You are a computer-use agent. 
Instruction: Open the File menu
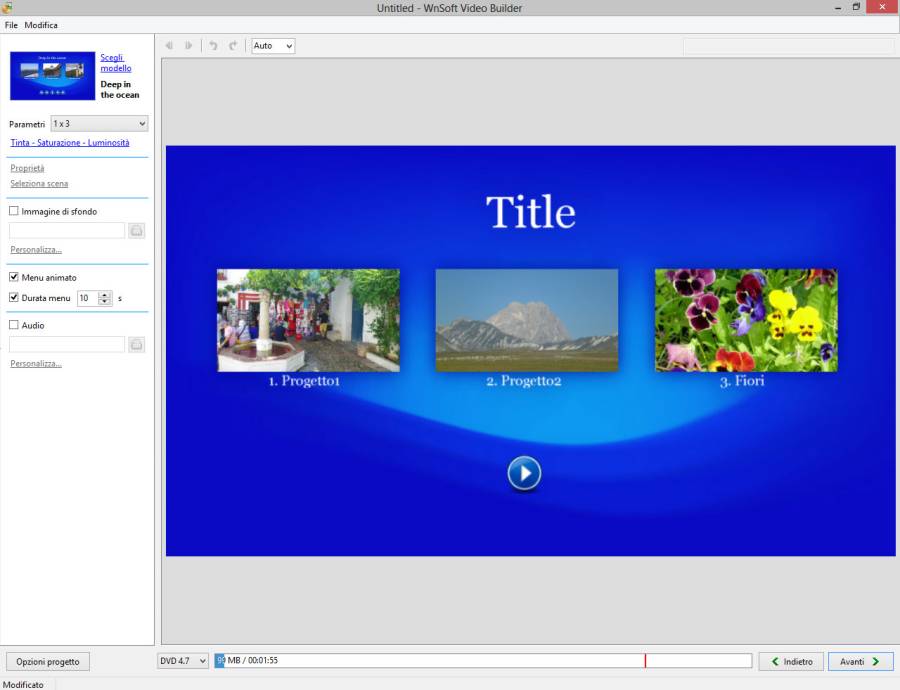(x=11, y=25)
